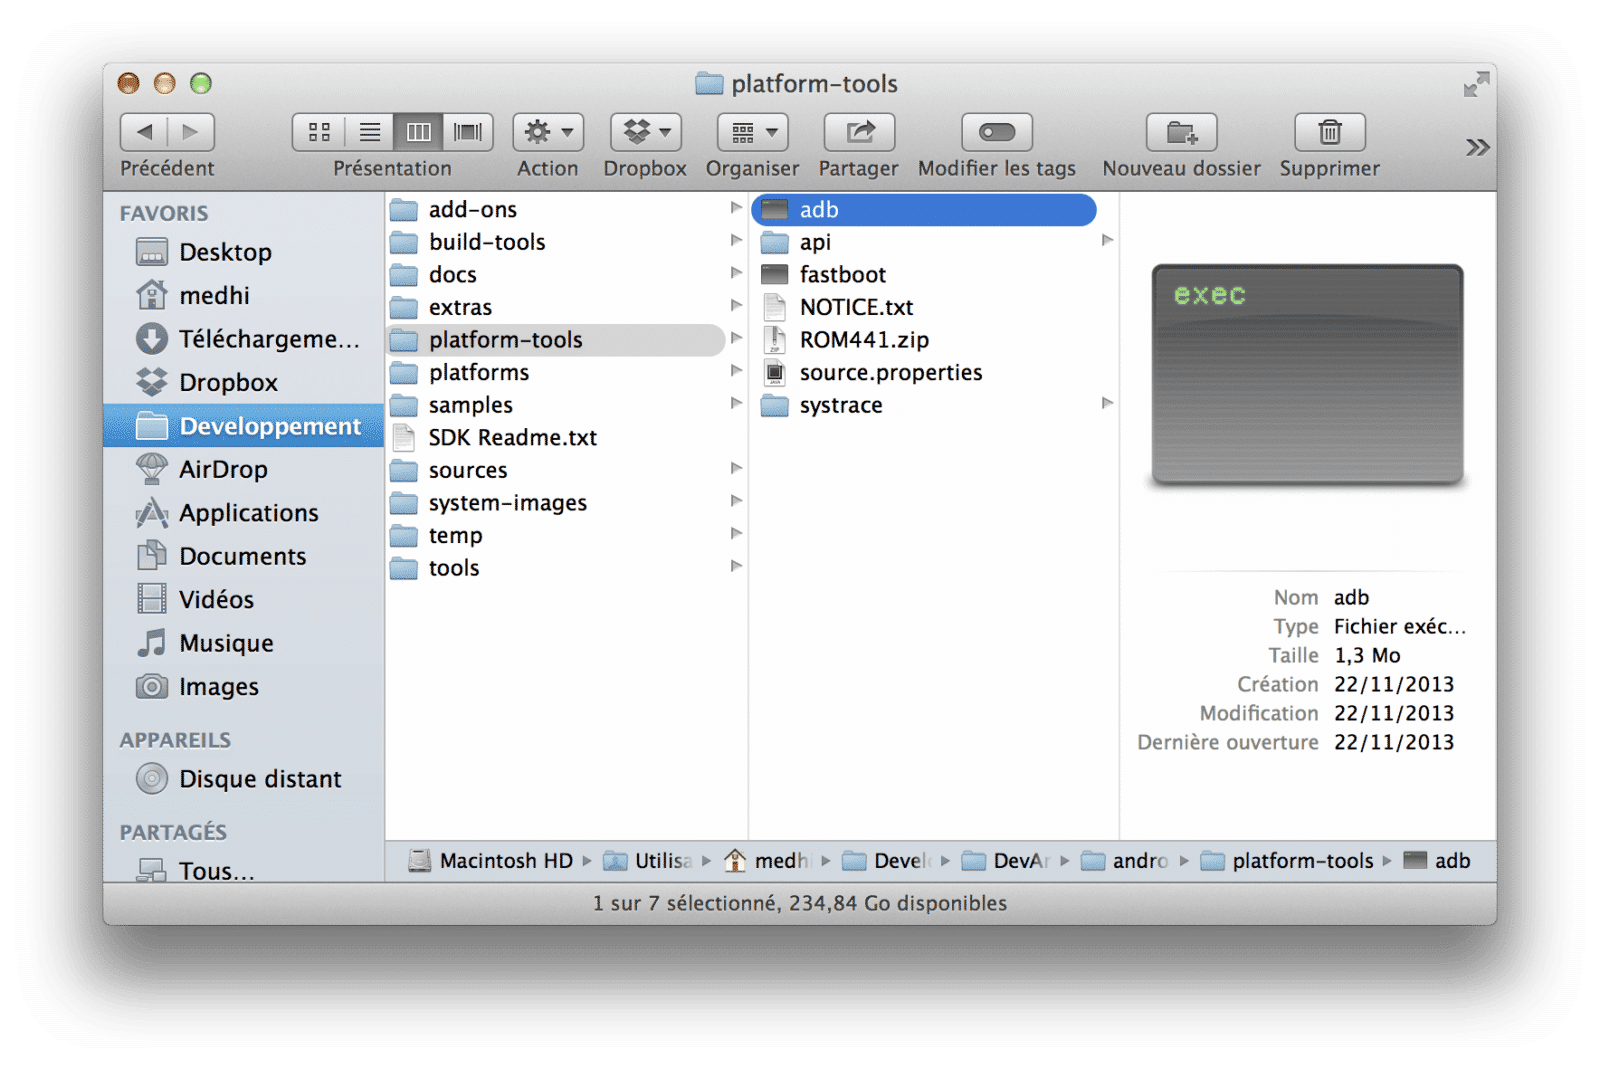Select the fastboot executable file
The height and width of the screenshot is (1068, 1600).
click(842, 275)
